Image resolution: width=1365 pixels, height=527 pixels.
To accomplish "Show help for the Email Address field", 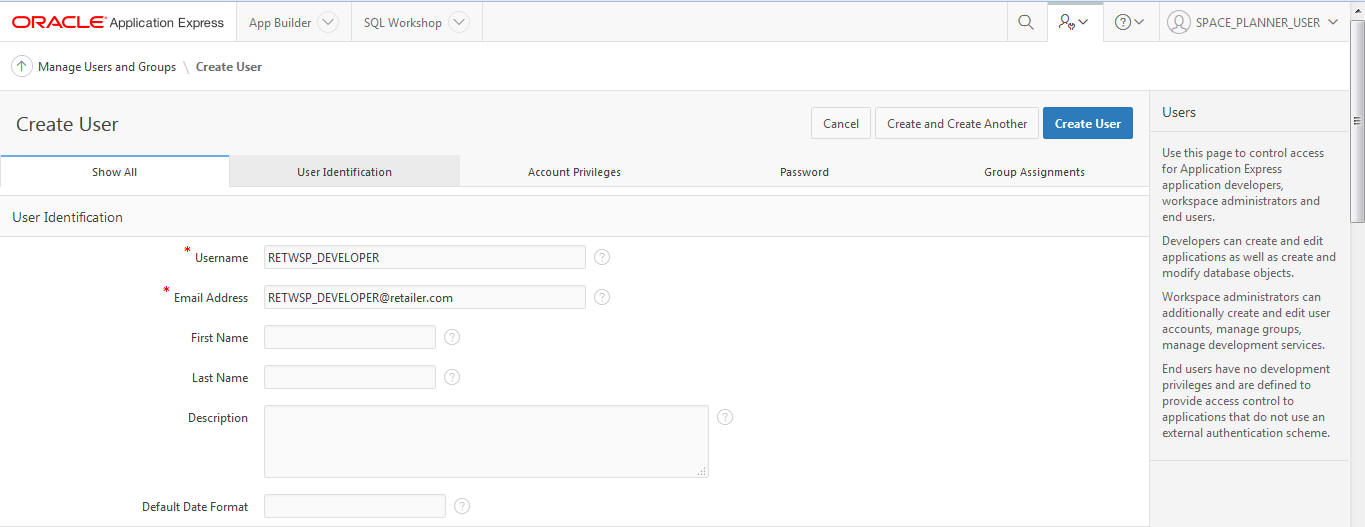I will tap(602, 297).
